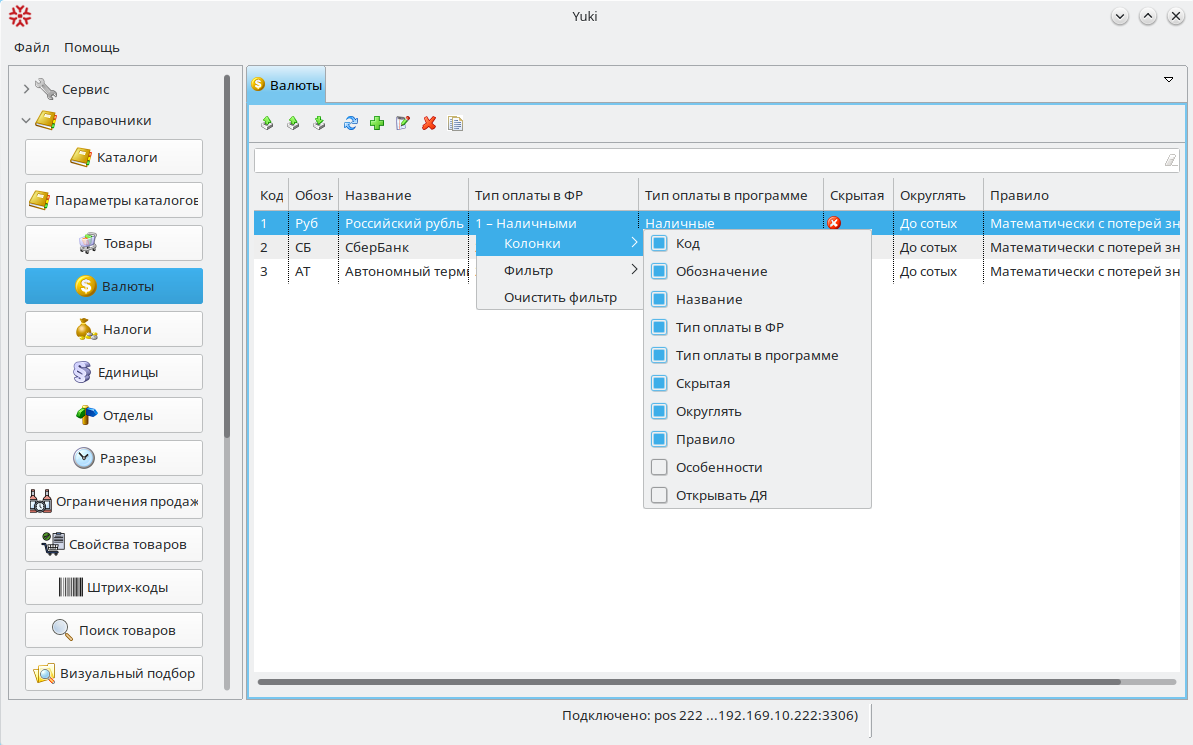Viewport: 1193px width, 745px height.
Task: Toggle Тип оплаты в программе checkbox
Action: coord(659,355)
